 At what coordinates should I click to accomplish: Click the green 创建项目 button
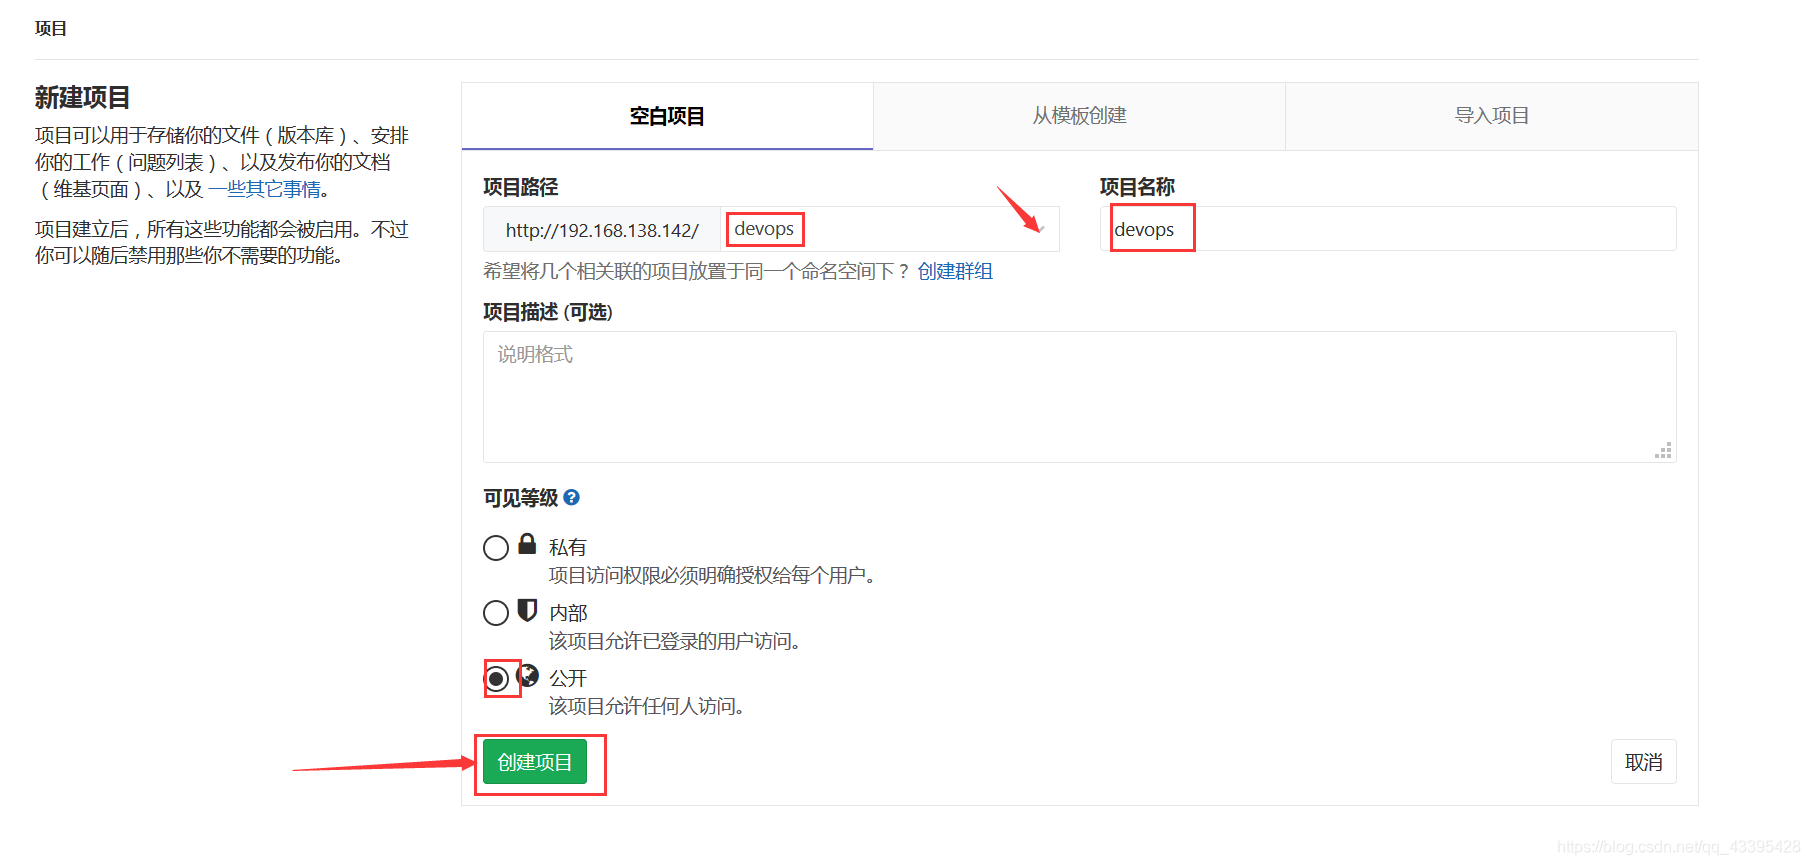pyautogui.click(x=535, y=762)
